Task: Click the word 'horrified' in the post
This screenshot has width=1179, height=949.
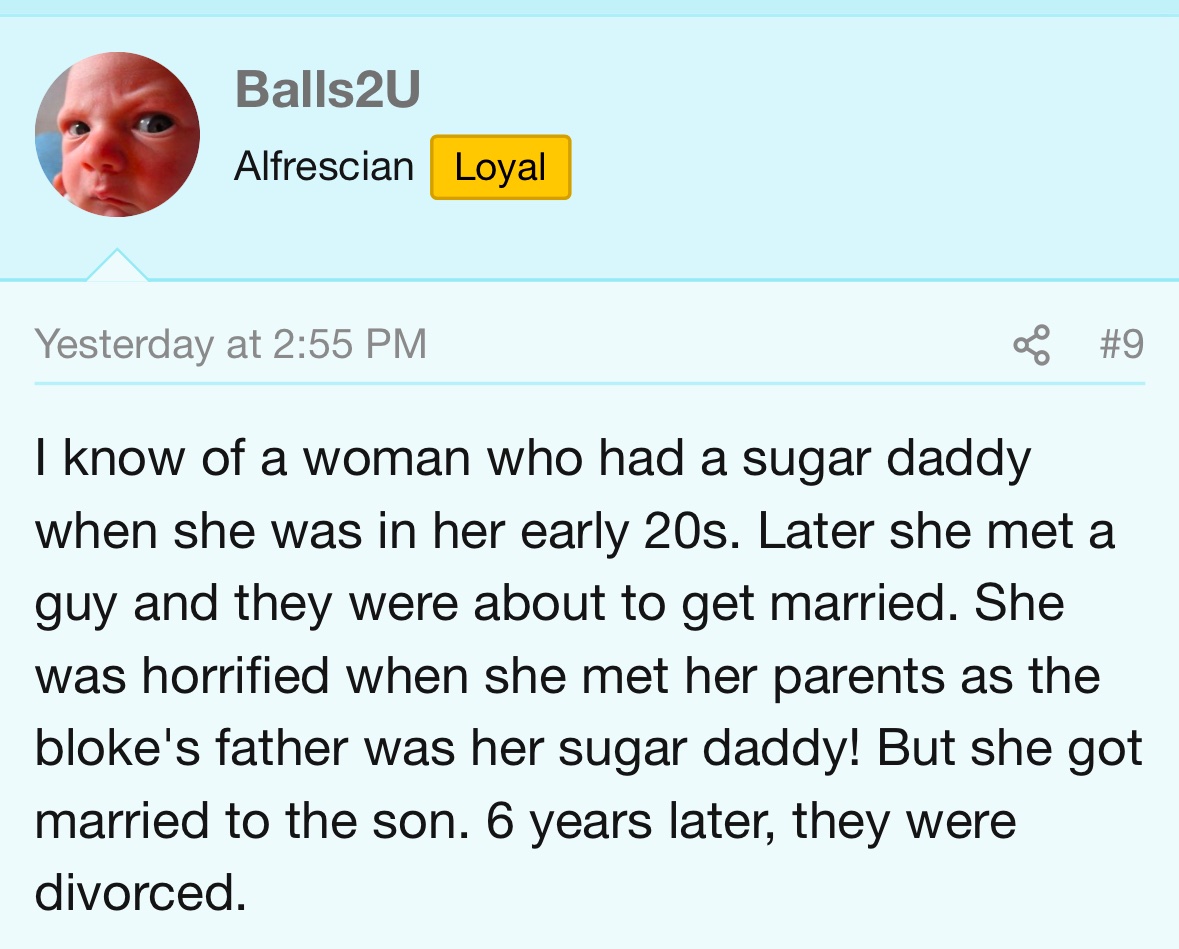Action: click(x=235, y=676)
